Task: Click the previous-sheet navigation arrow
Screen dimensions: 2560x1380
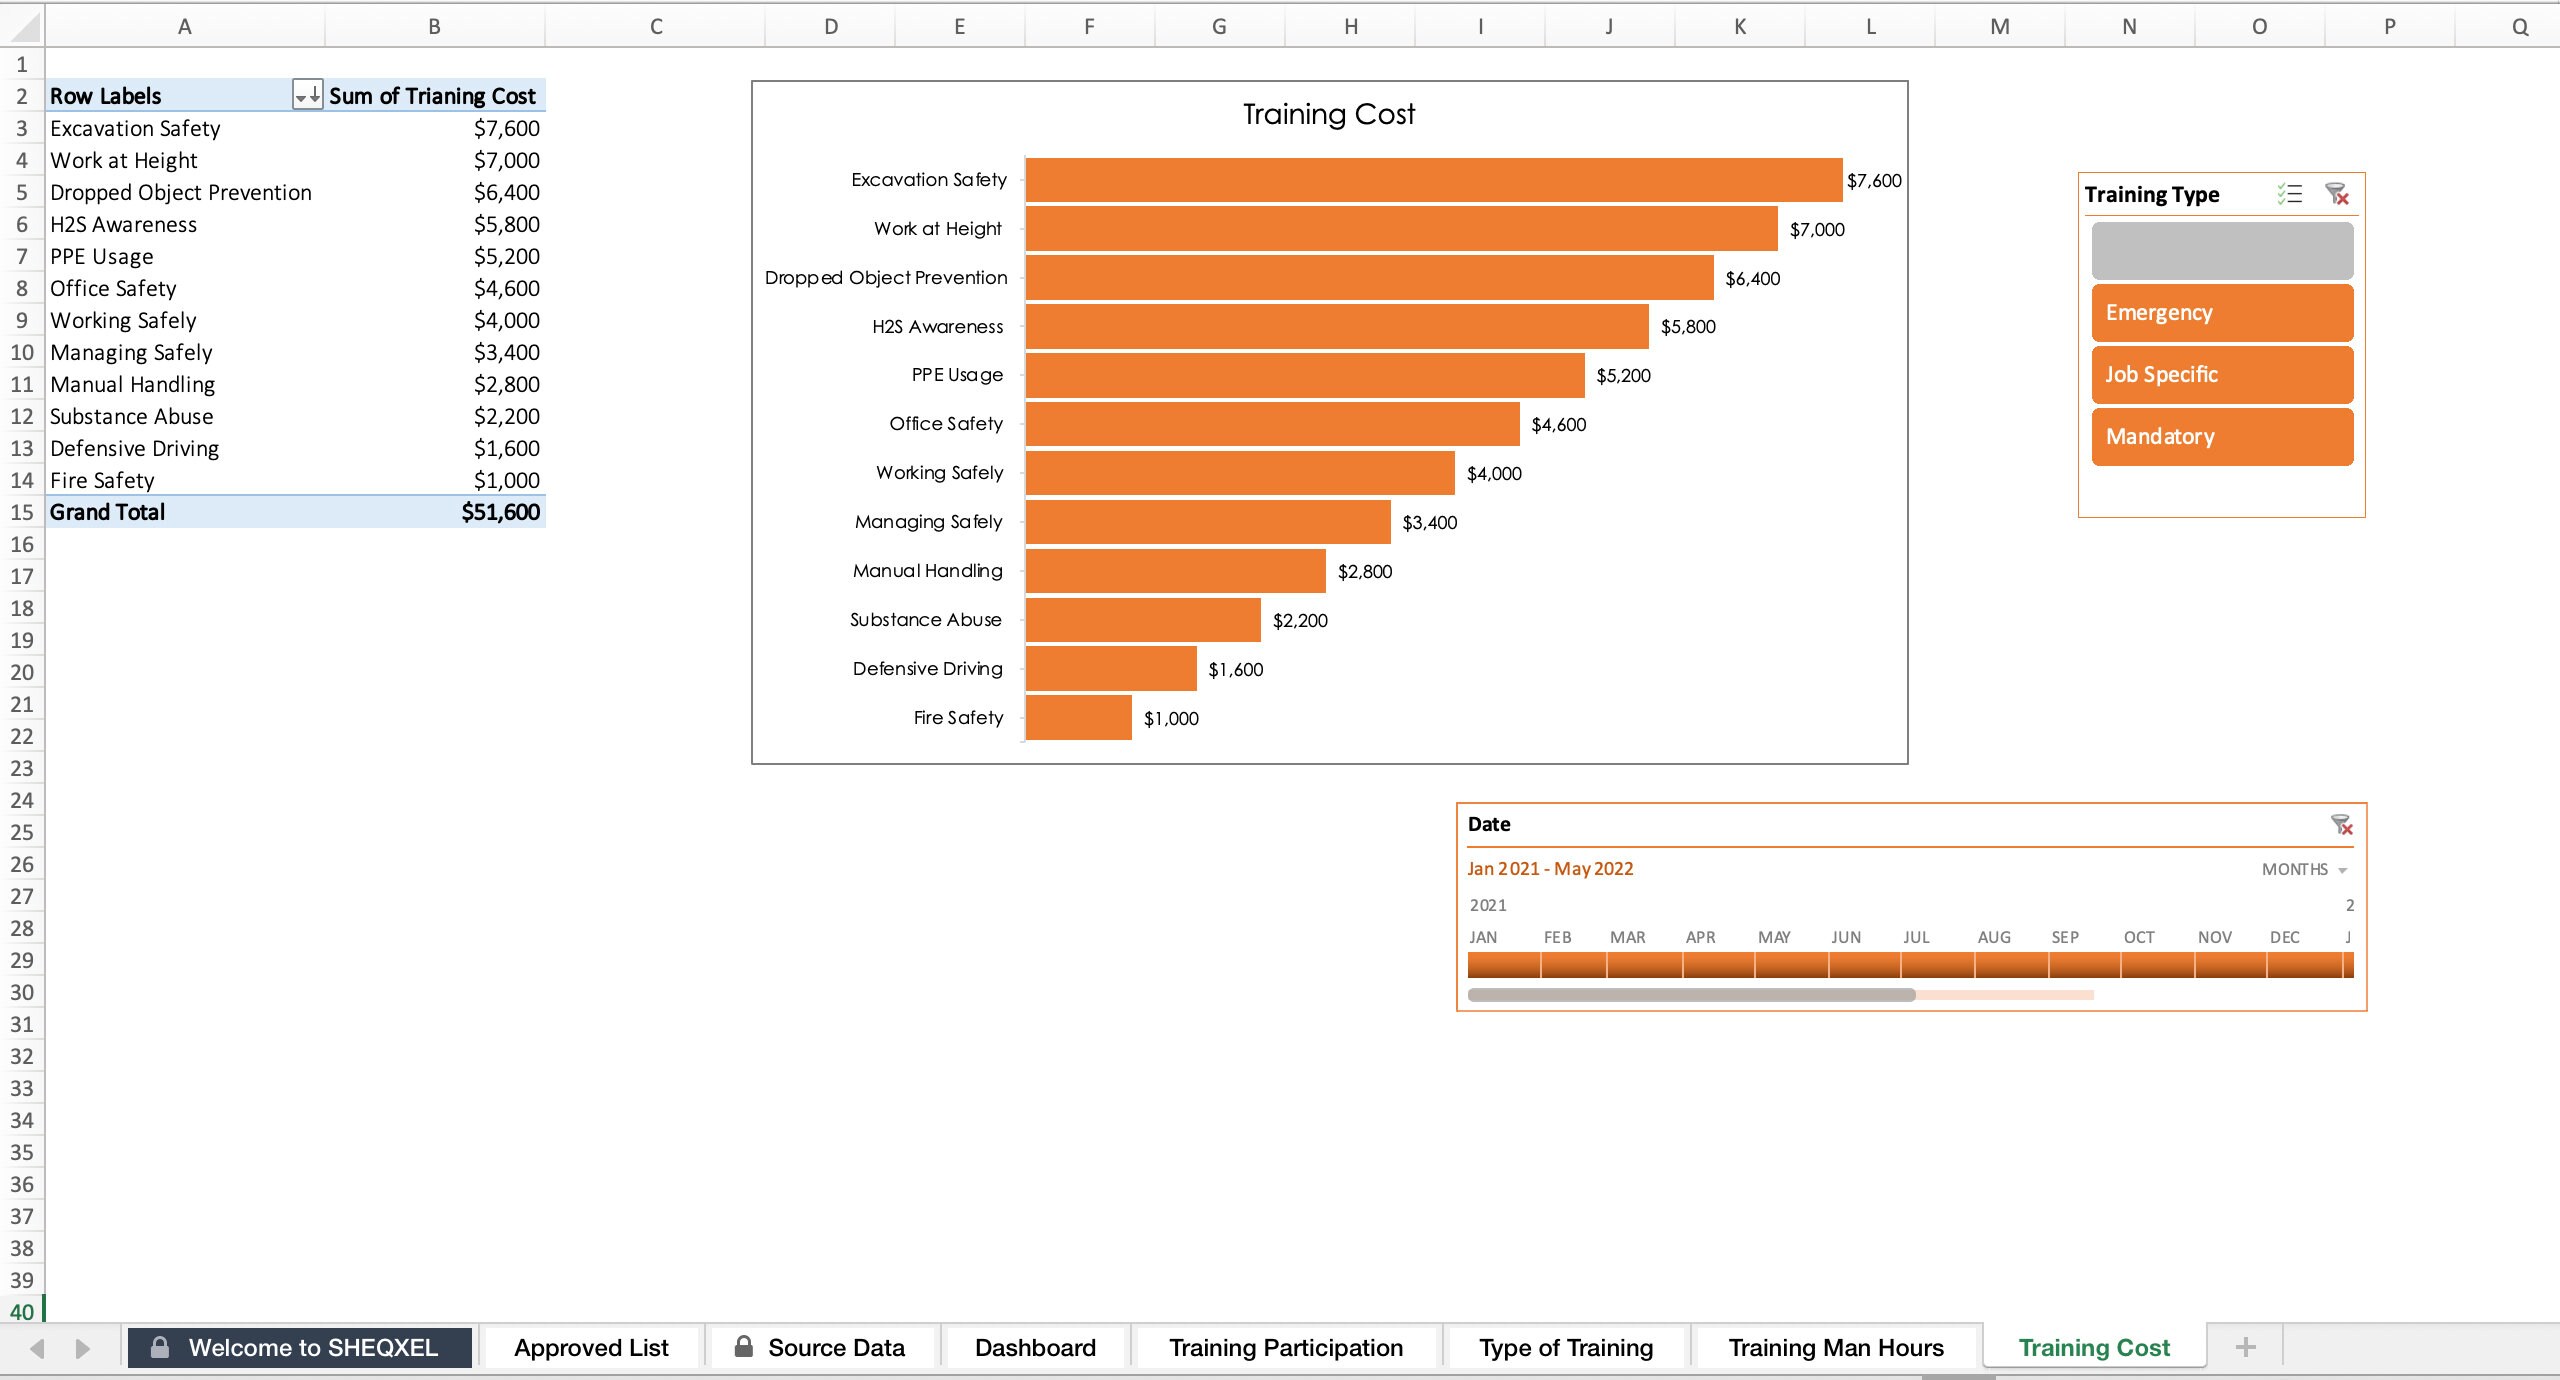Action: [x=37, y=1347]
